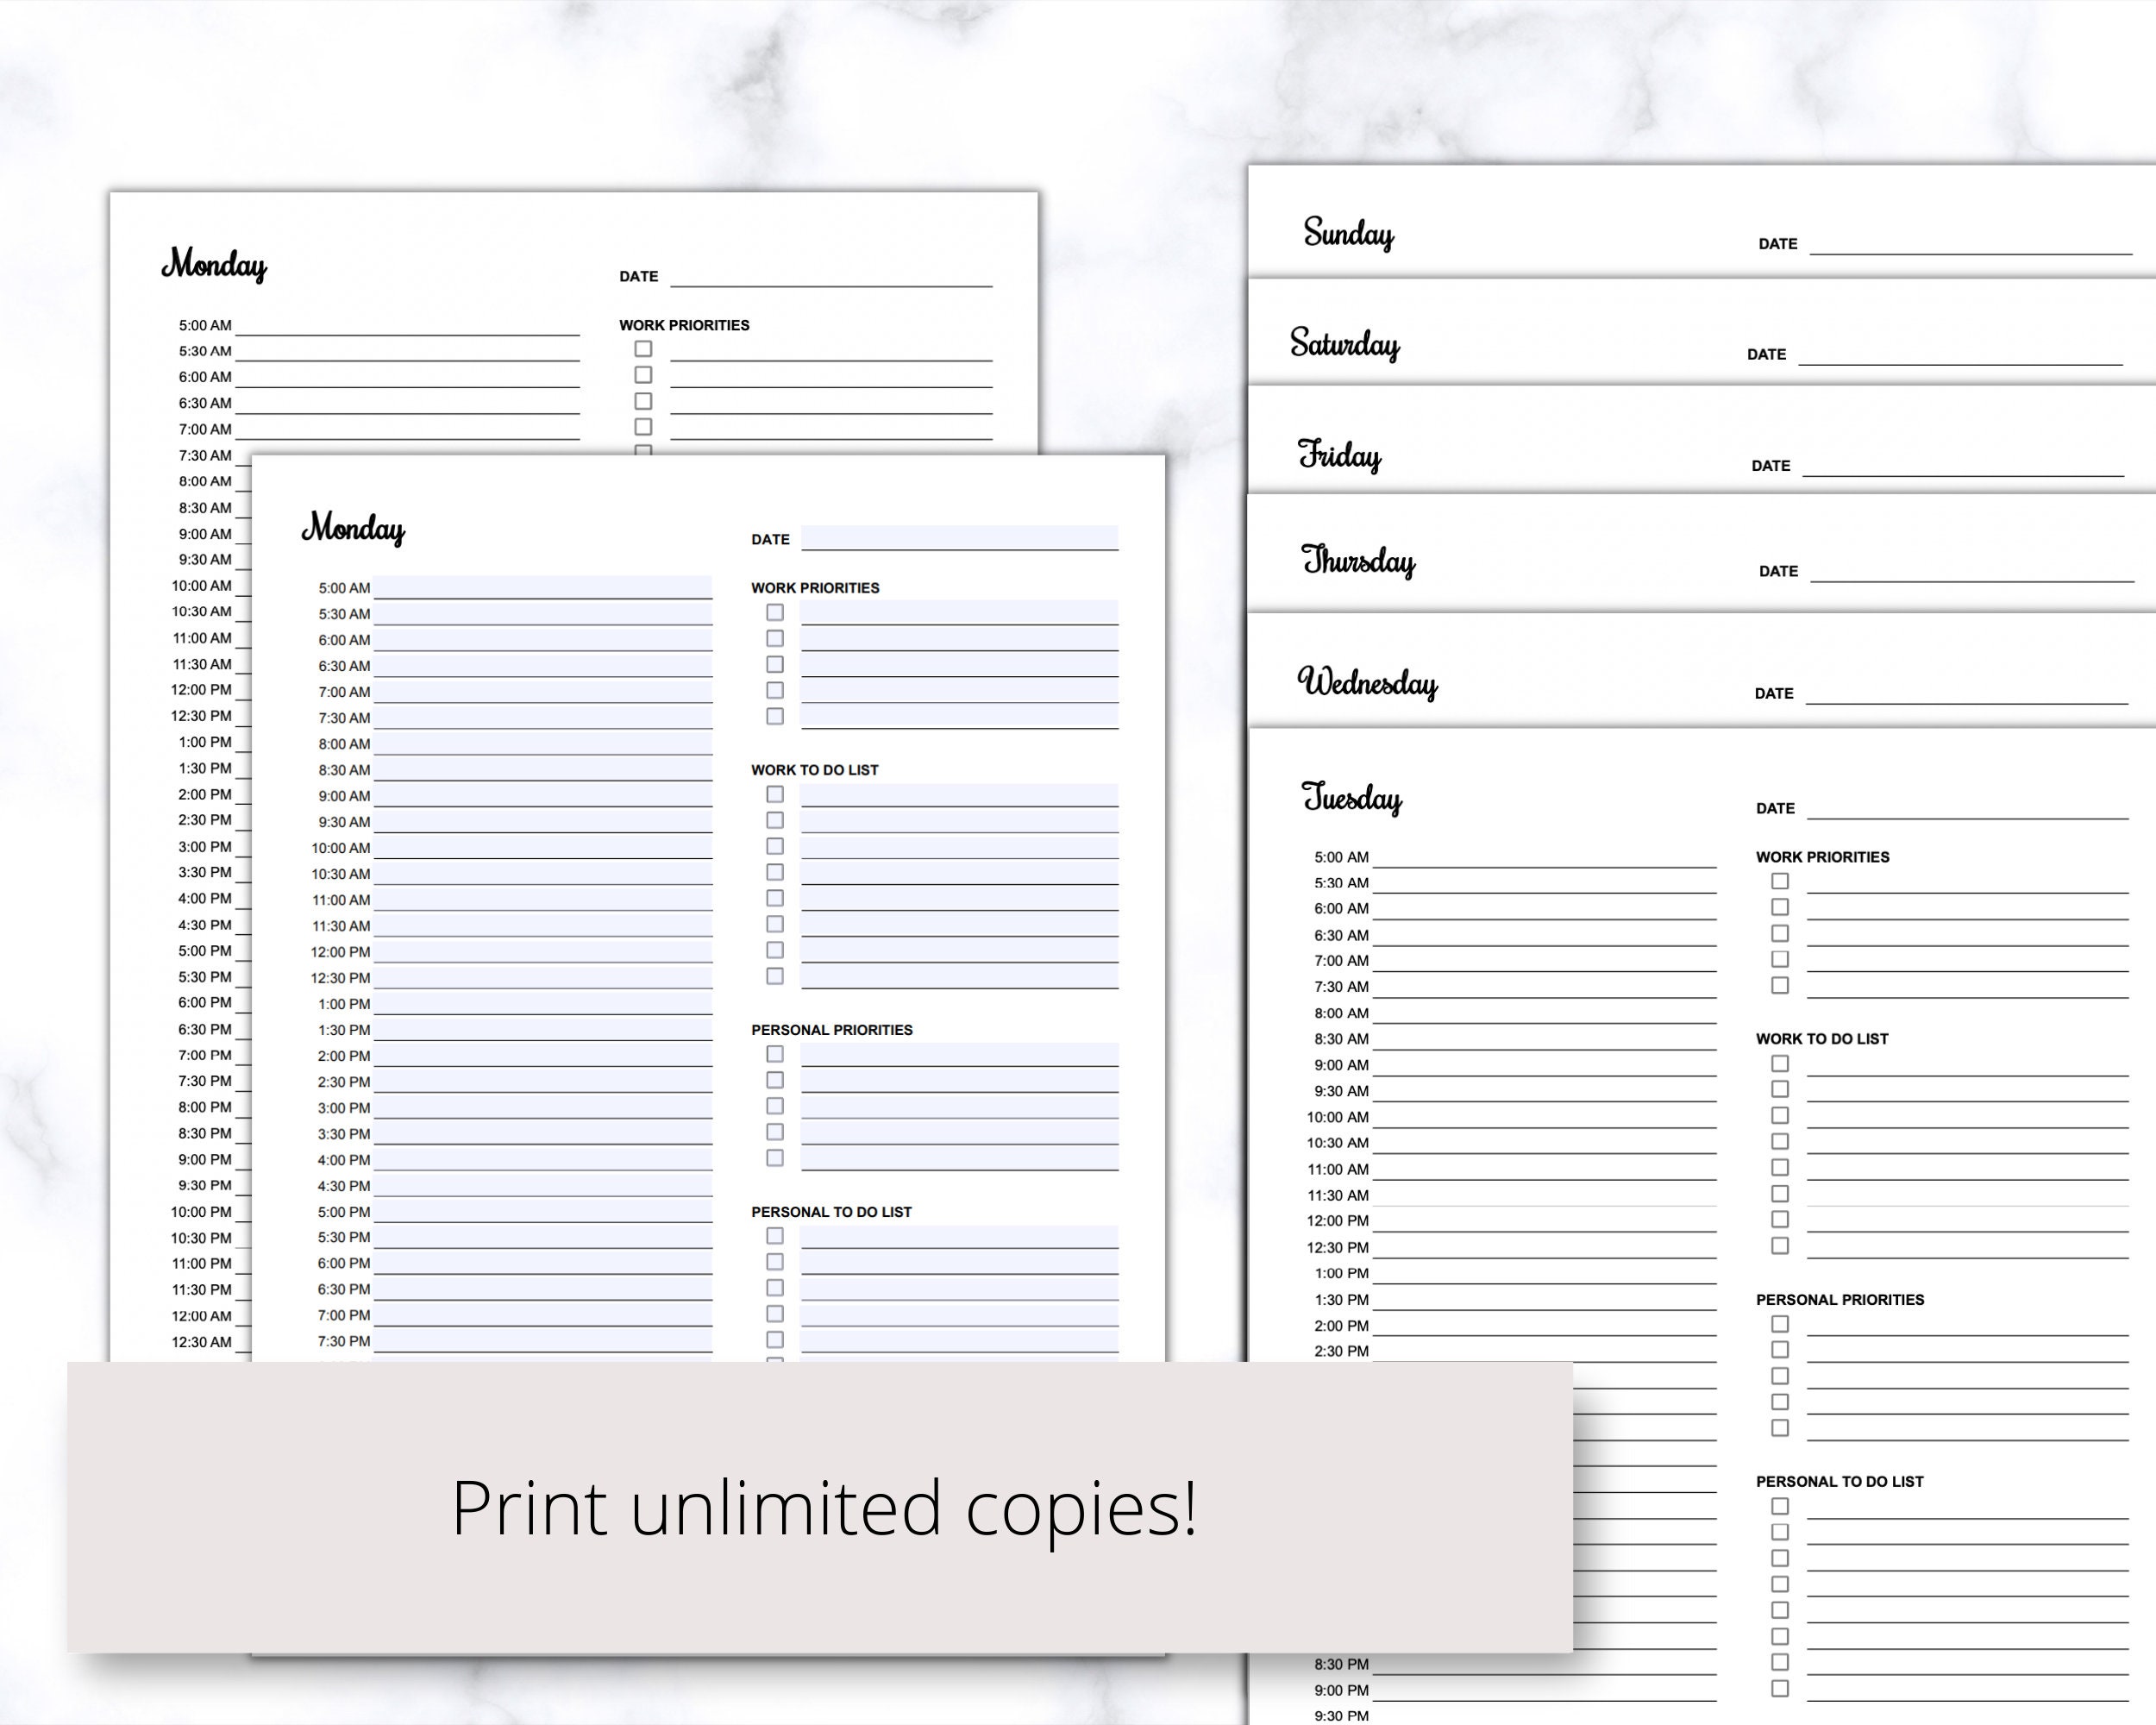
Task: Select the Sunday page header
Action: coord(1350,232)
